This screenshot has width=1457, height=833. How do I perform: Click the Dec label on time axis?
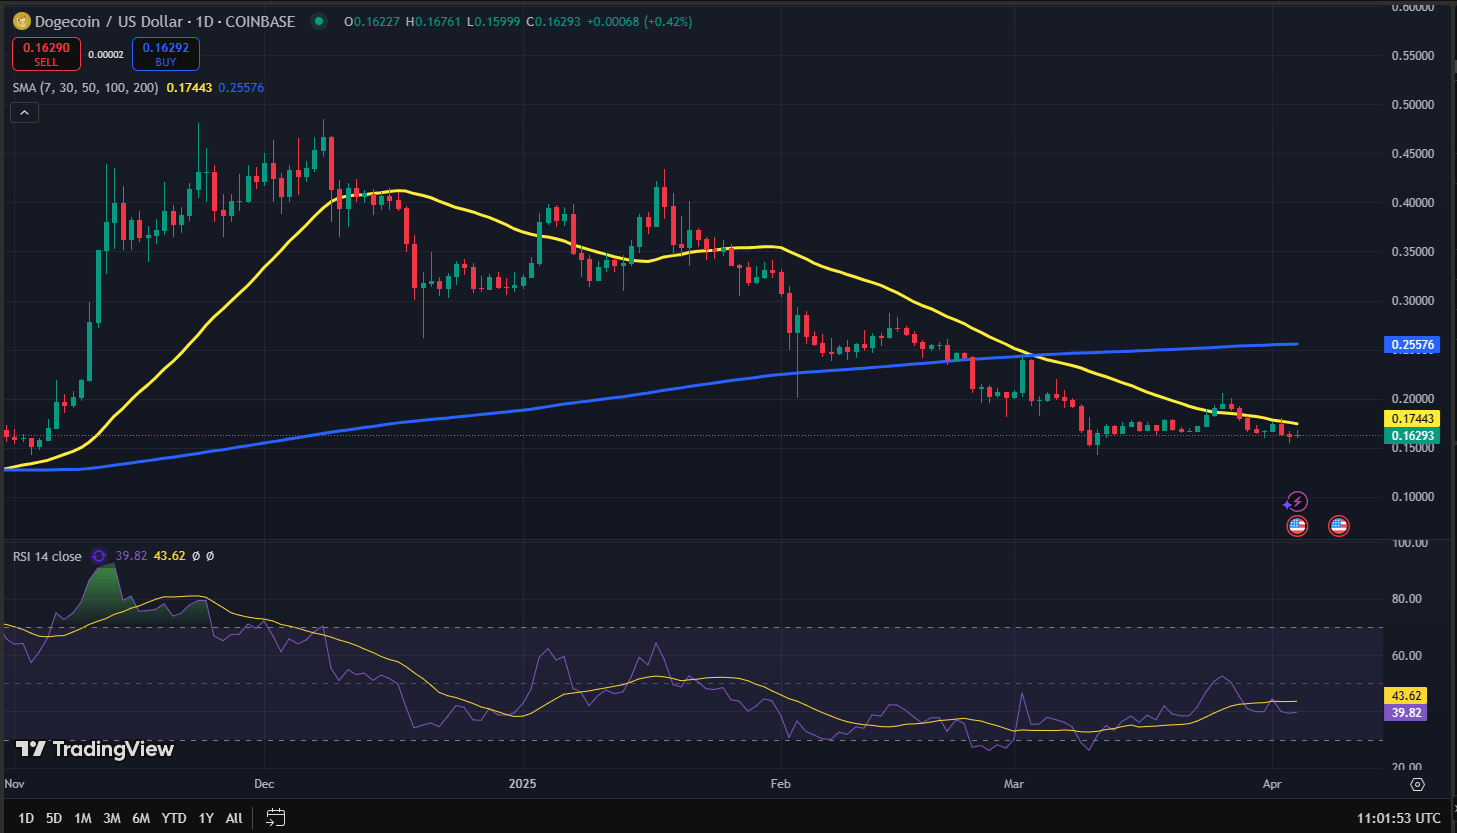(264, 784)
